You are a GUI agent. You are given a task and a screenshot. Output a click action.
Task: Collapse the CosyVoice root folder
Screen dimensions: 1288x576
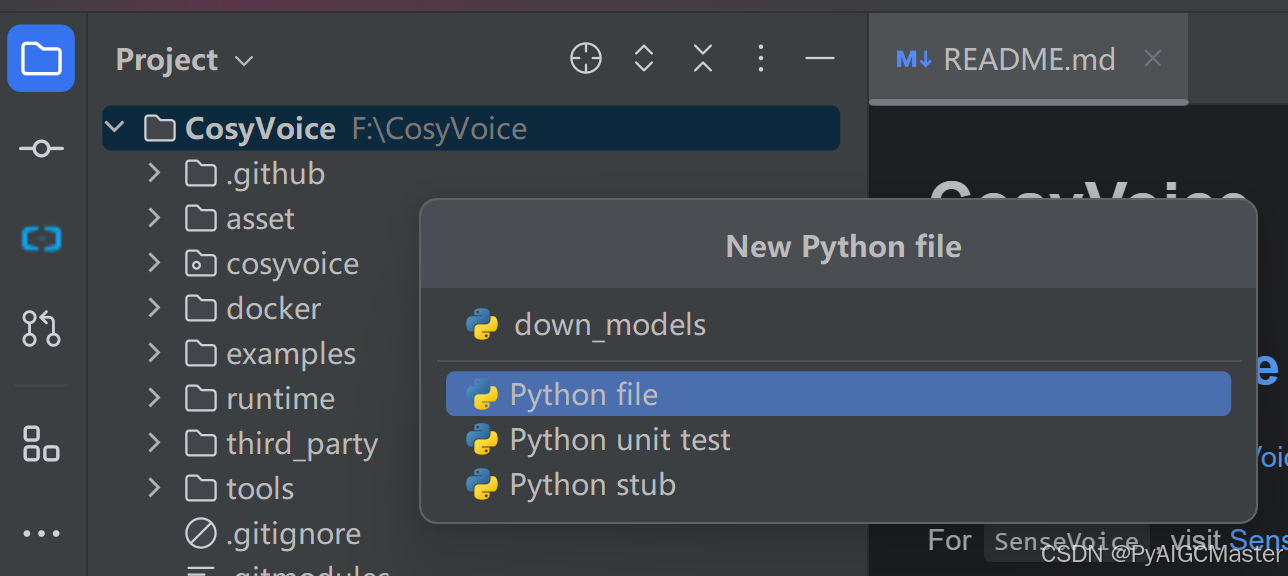pyautogui.click(x=115, y=128)
